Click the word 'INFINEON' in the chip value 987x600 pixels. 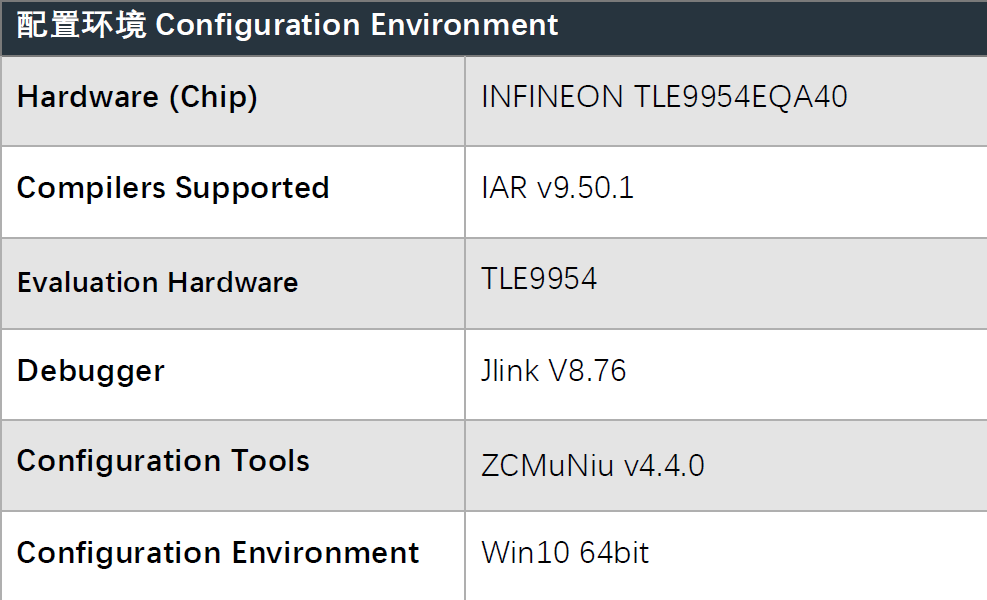553,97
